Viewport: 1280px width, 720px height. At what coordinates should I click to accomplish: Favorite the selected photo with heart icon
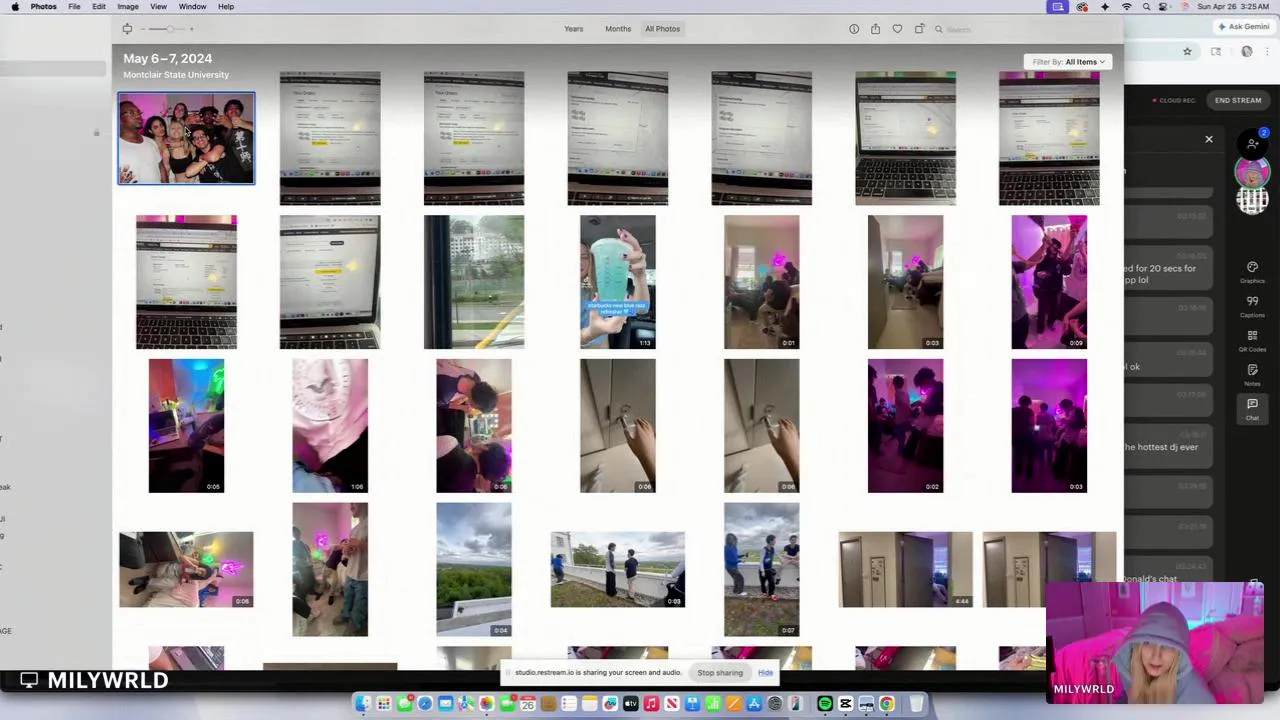897,29
